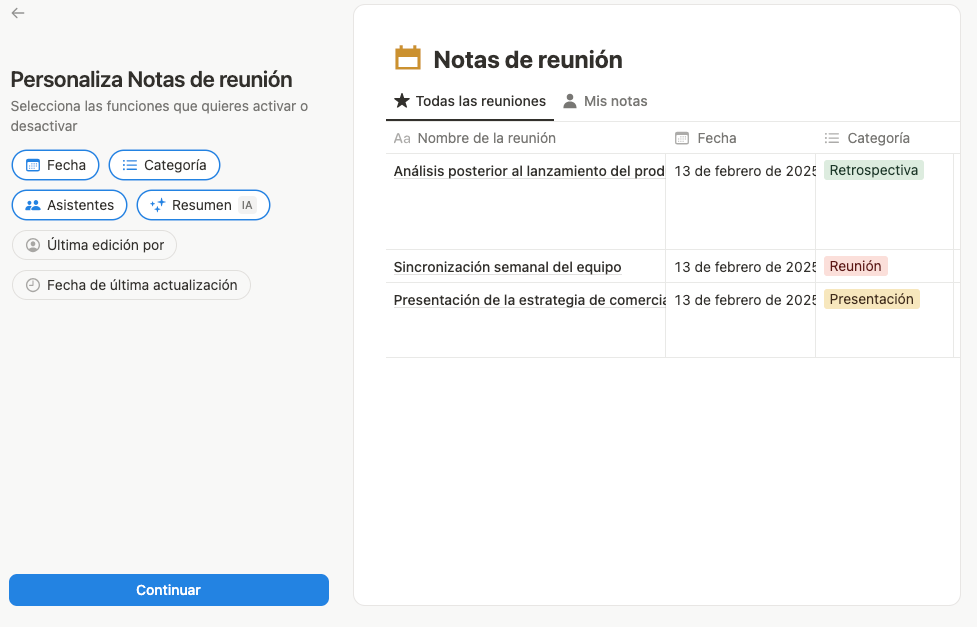Viewport: 977px width, 627px height.
Task: Click the list icon in Categoría column header
Action: pos(832,138)
